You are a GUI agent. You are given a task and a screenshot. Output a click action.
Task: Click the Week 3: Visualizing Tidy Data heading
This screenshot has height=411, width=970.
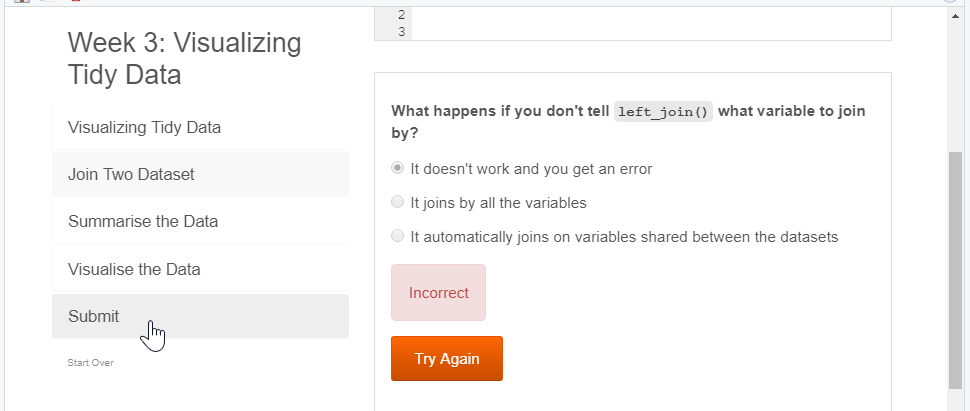point(184,59)
